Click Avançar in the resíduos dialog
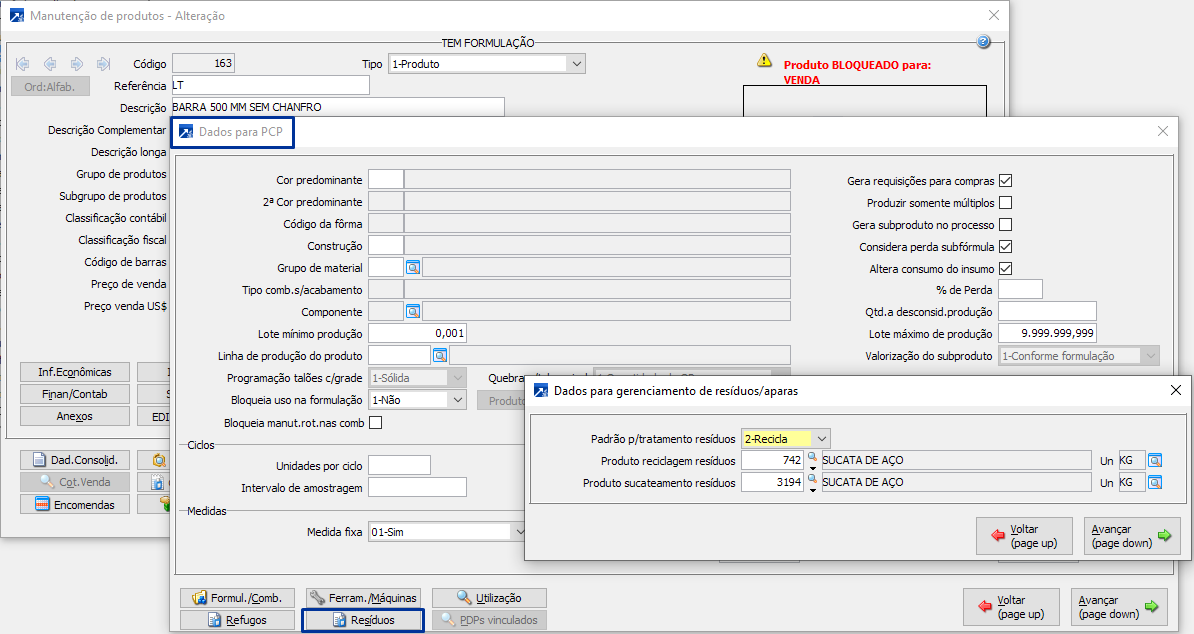 pyautogui.click(x=1131, y=536)
